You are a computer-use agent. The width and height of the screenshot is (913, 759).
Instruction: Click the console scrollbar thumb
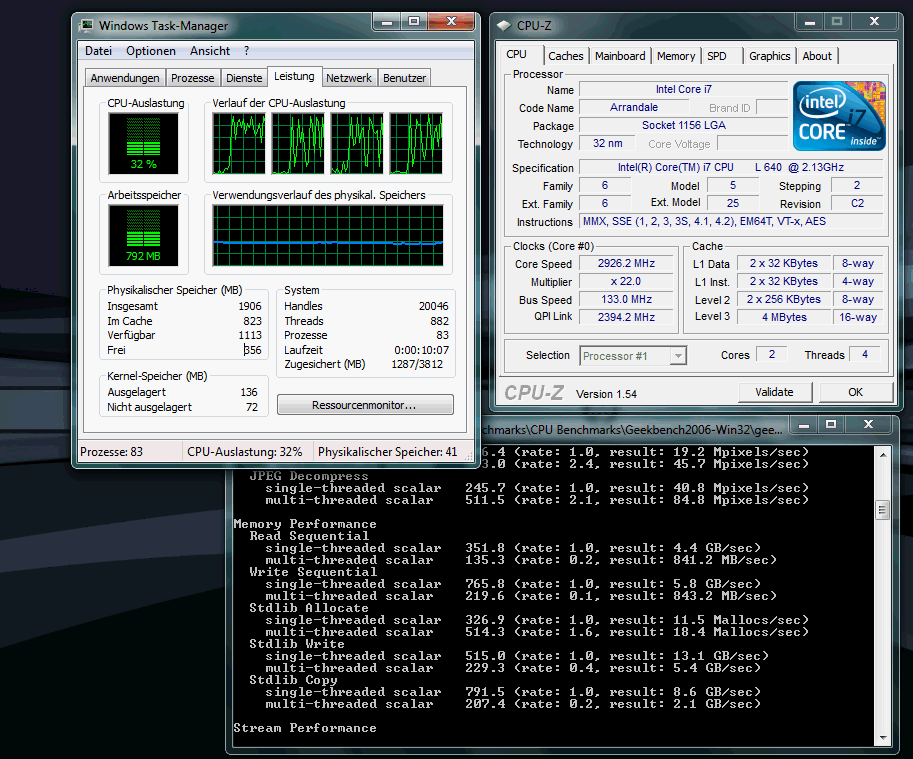[x=883, y=510]
